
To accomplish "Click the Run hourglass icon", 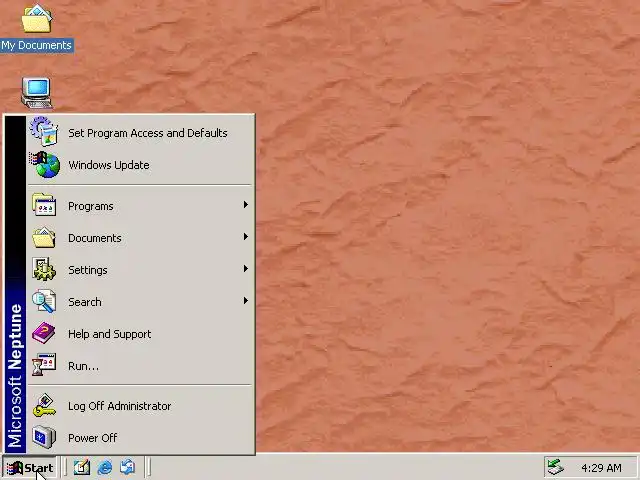I will coord(44,365).
